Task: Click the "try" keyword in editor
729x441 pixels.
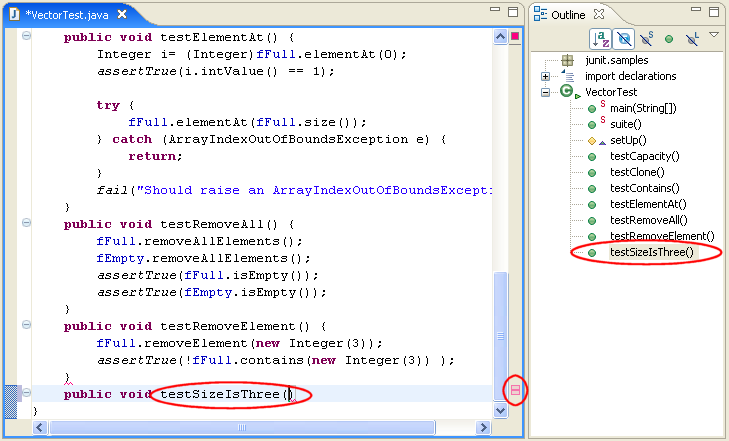Action: pos(108,105)
